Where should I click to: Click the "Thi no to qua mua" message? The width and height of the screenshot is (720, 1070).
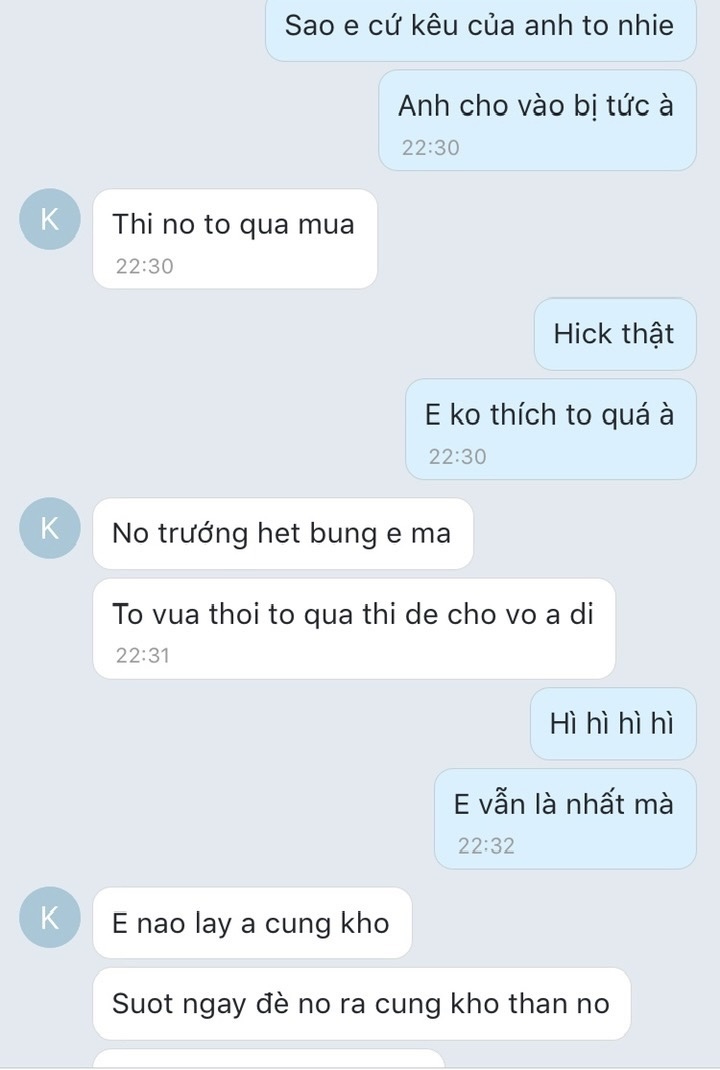[x=234, y=238]
